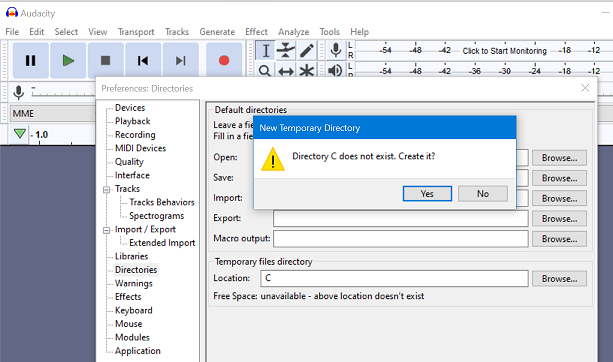
Task: Click No in New Temporary Directory dialog
Action: 483,194
